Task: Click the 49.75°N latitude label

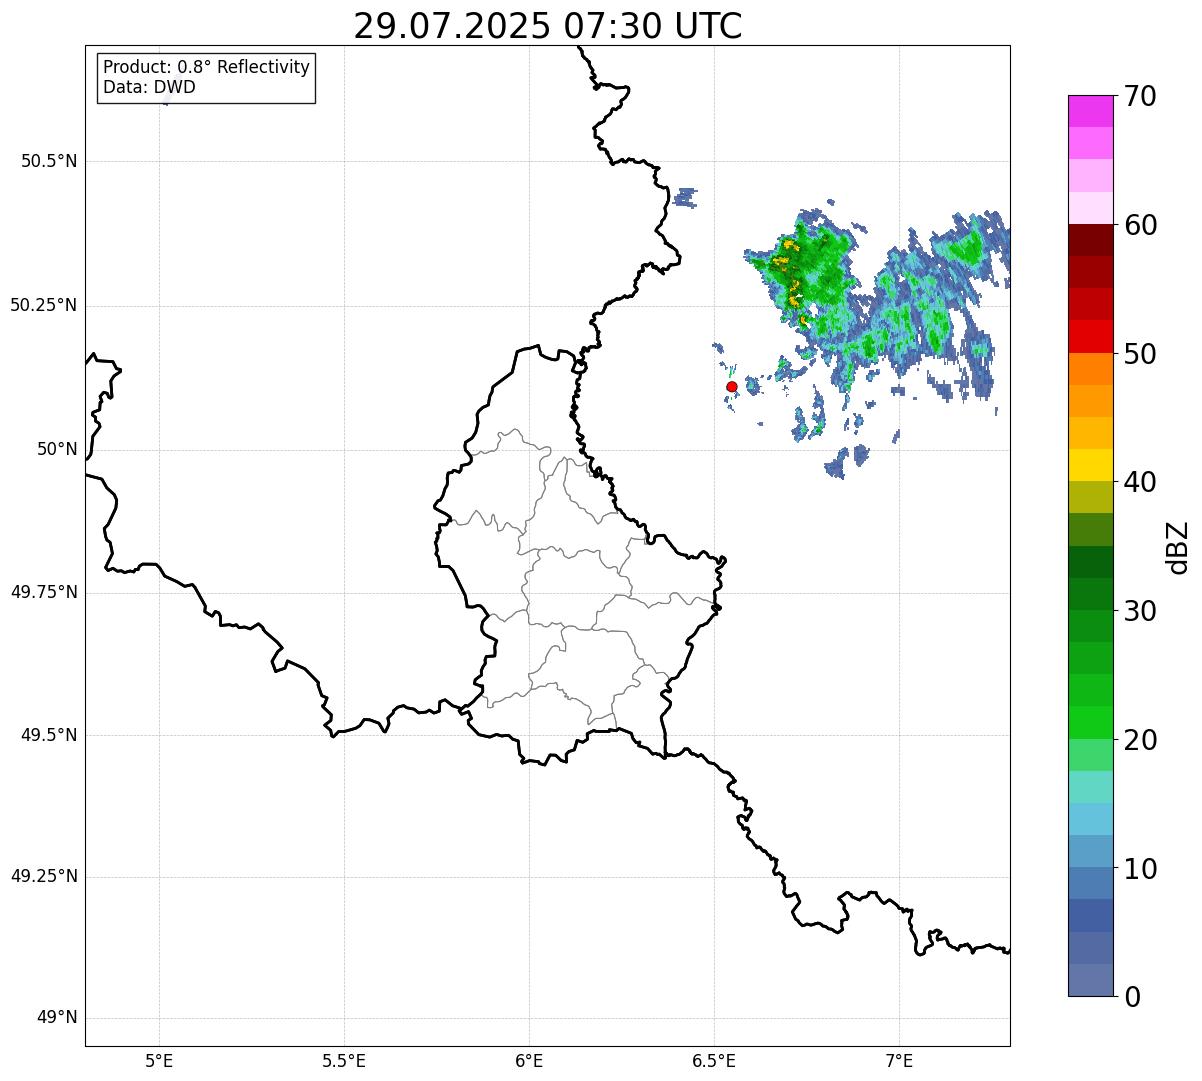Action: pyautogui.click(x=43, y=592)
